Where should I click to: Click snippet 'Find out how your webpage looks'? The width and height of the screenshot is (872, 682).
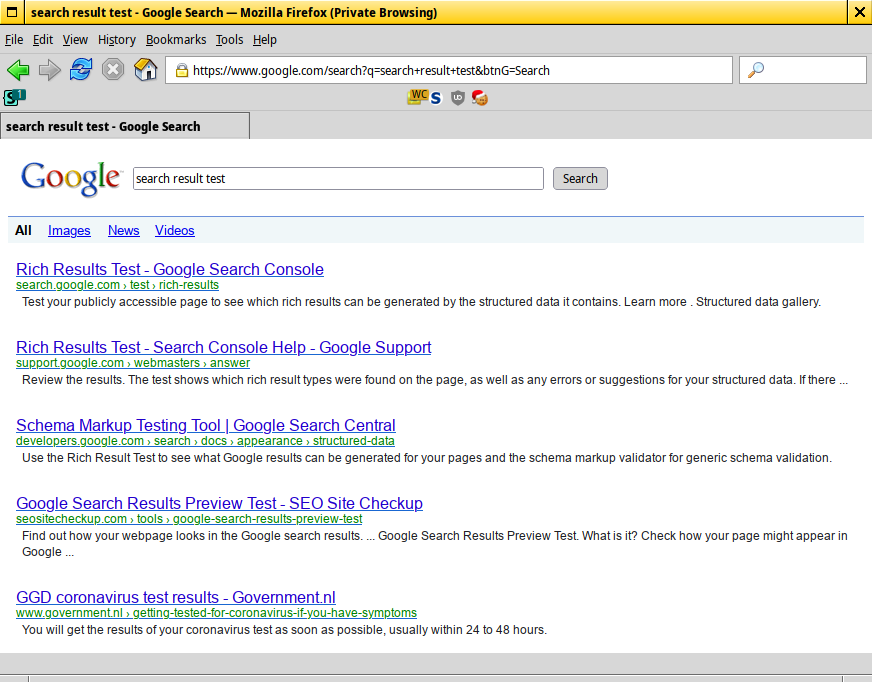435,543
